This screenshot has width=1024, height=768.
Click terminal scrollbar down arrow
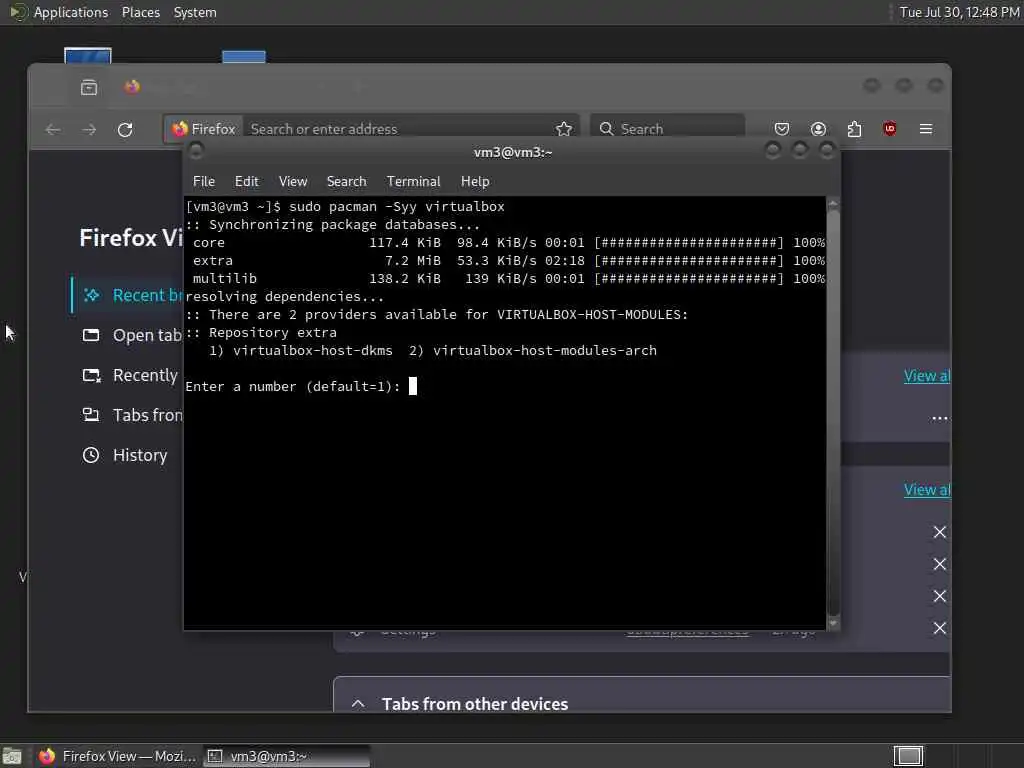point(833,624)
